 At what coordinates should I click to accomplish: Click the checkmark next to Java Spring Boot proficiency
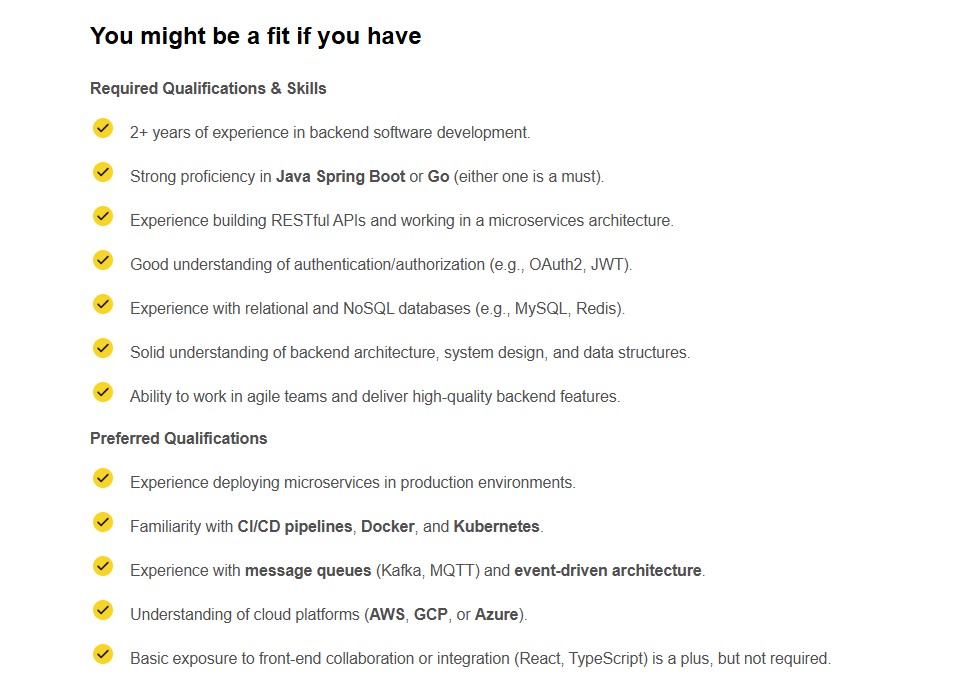[x=103, y=173]
